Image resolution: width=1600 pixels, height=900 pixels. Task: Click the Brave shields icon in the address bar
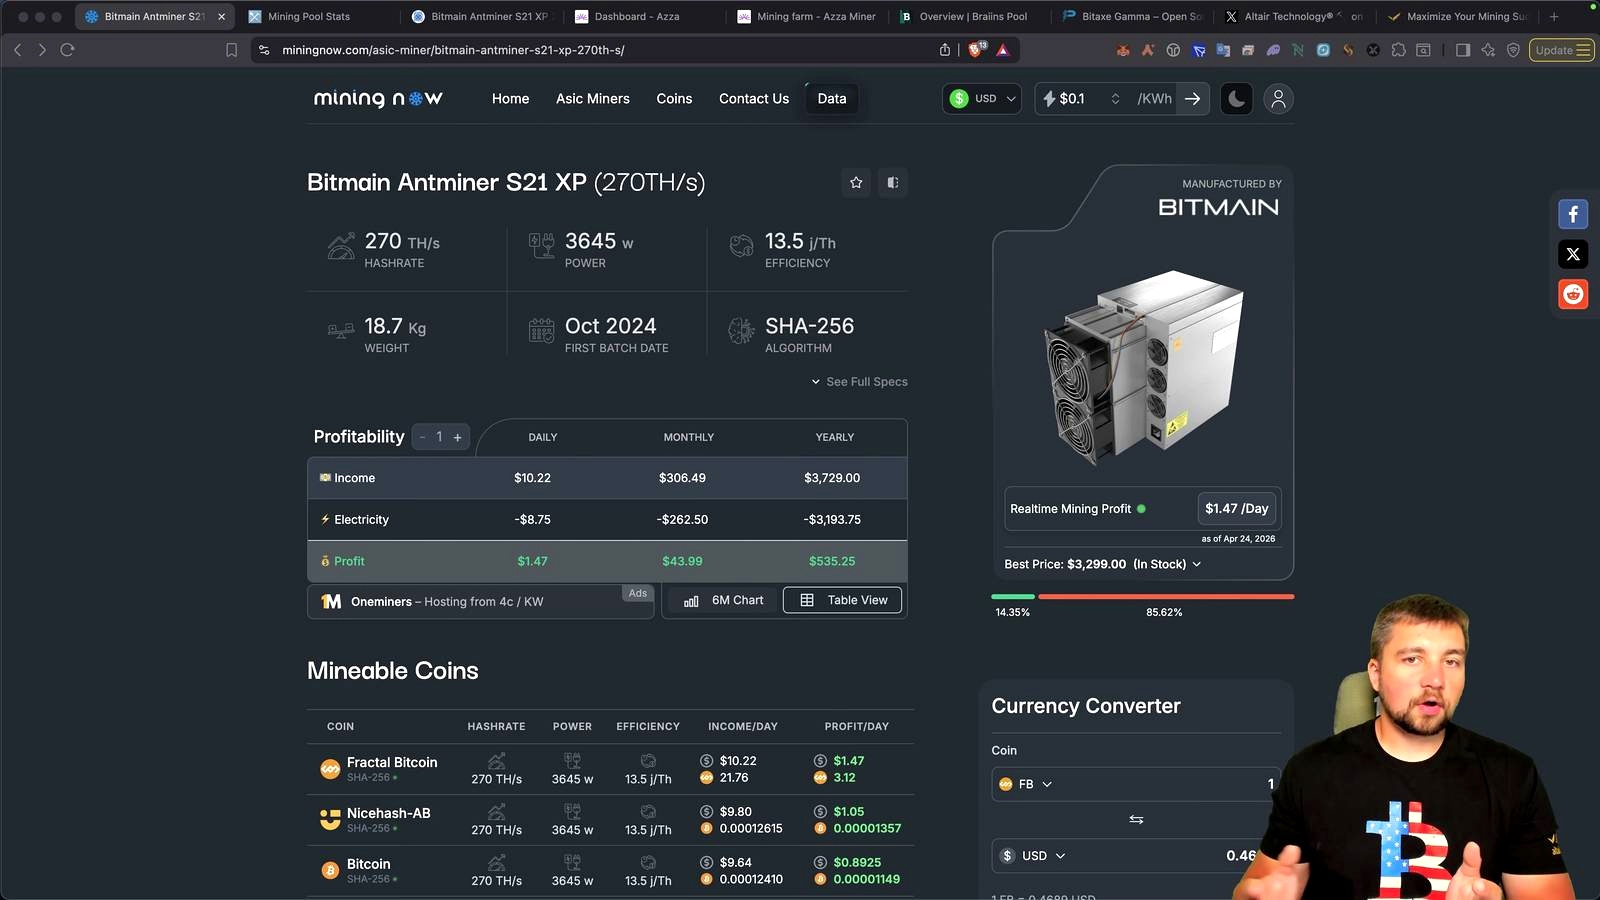[x=976, y=50]
